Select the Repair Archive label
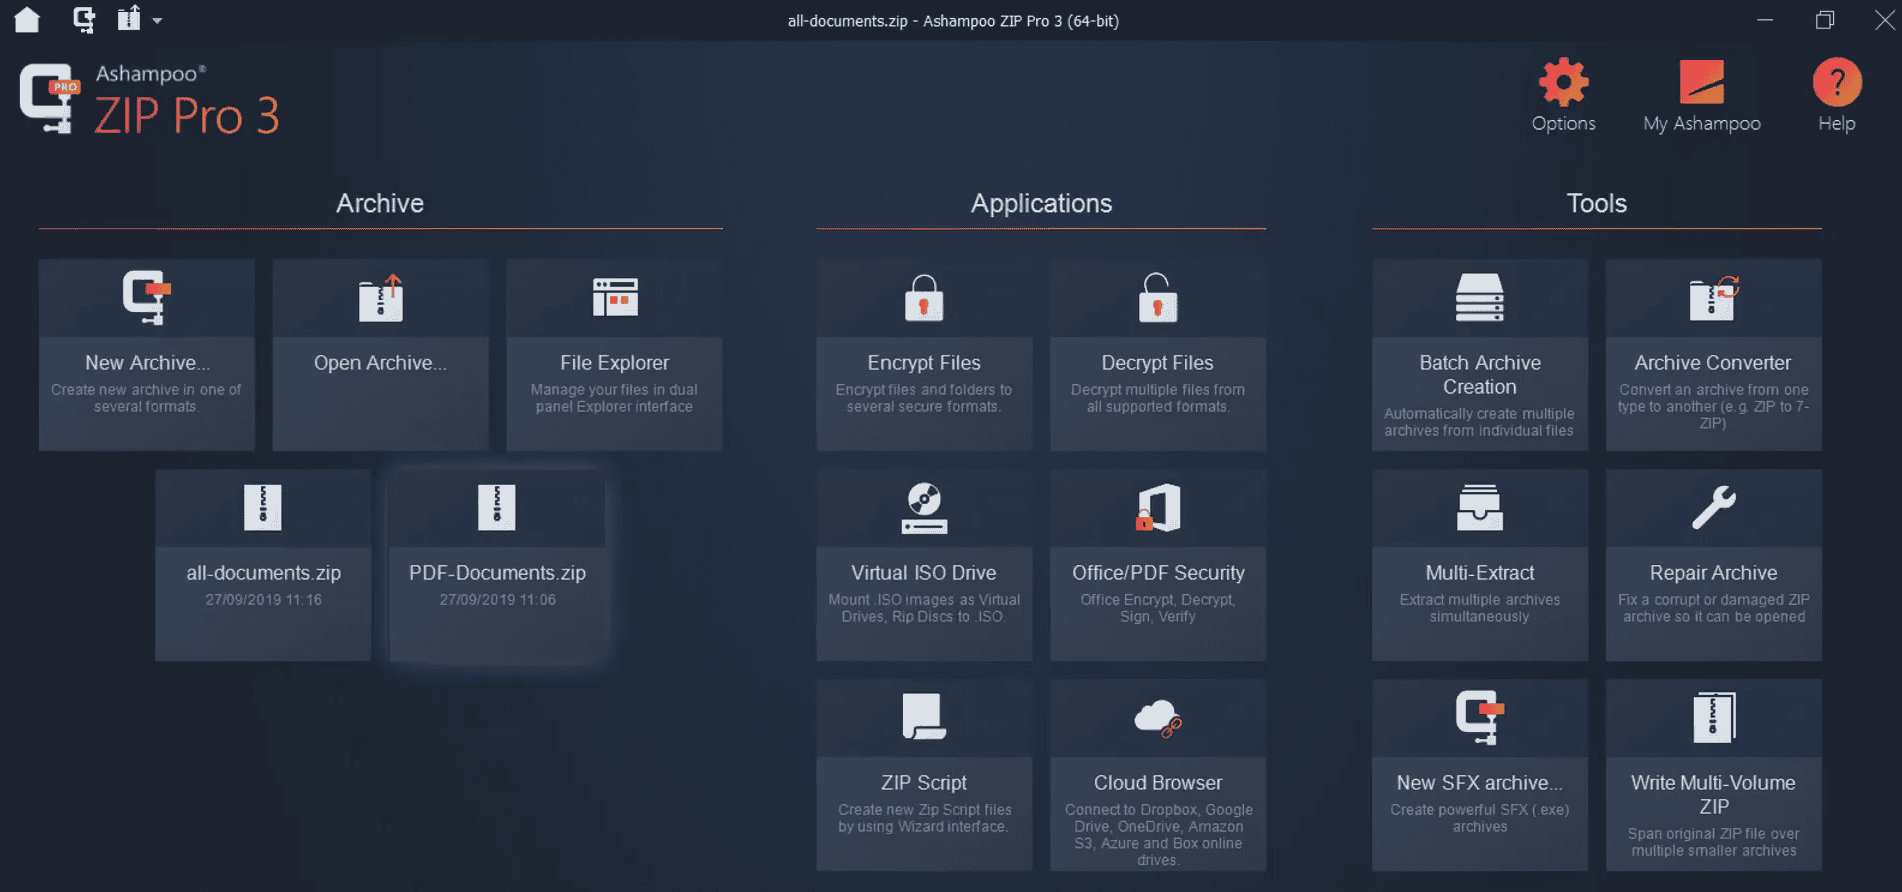The image size is (1902, 892). click(1714, 573)
